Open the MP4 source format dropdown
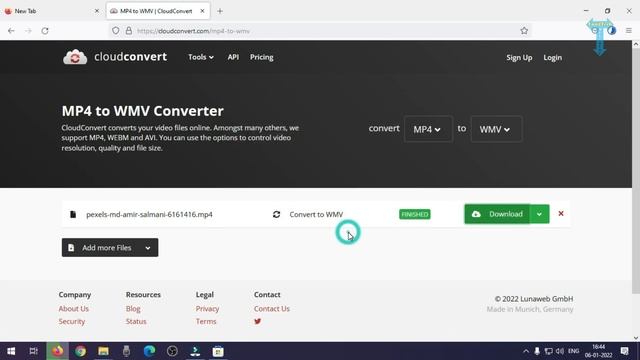Image resolution: width=640 pixels, height=360 pixels. click(x=428, y=129)
